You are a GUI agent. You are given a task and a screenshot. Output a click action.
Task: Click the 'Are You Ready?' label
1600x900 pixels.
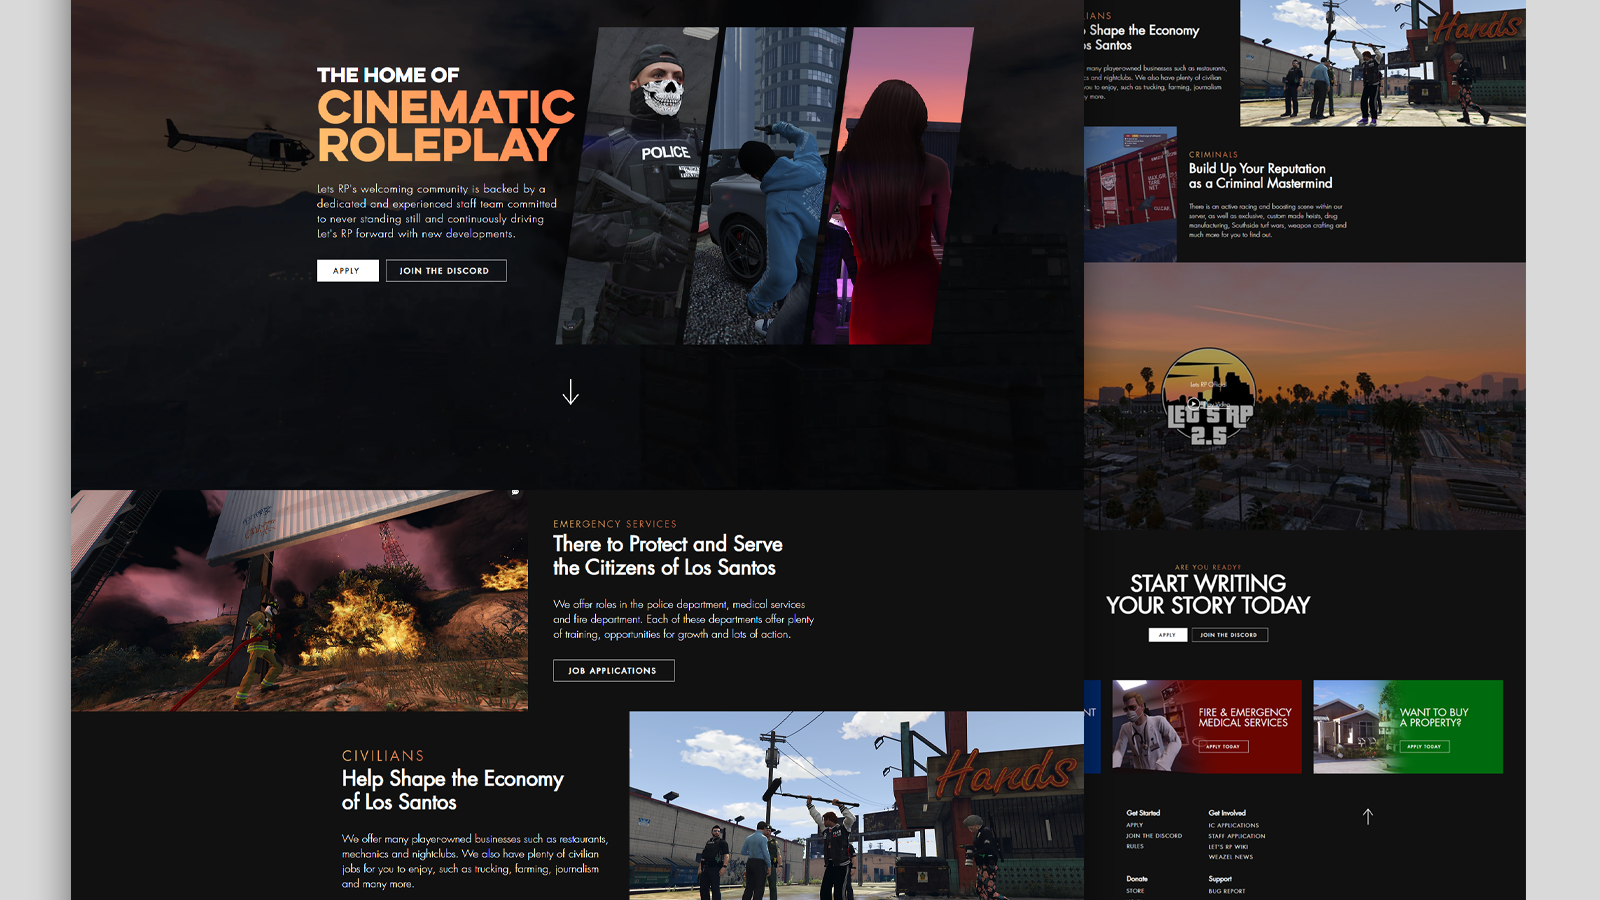[1208, 567]
